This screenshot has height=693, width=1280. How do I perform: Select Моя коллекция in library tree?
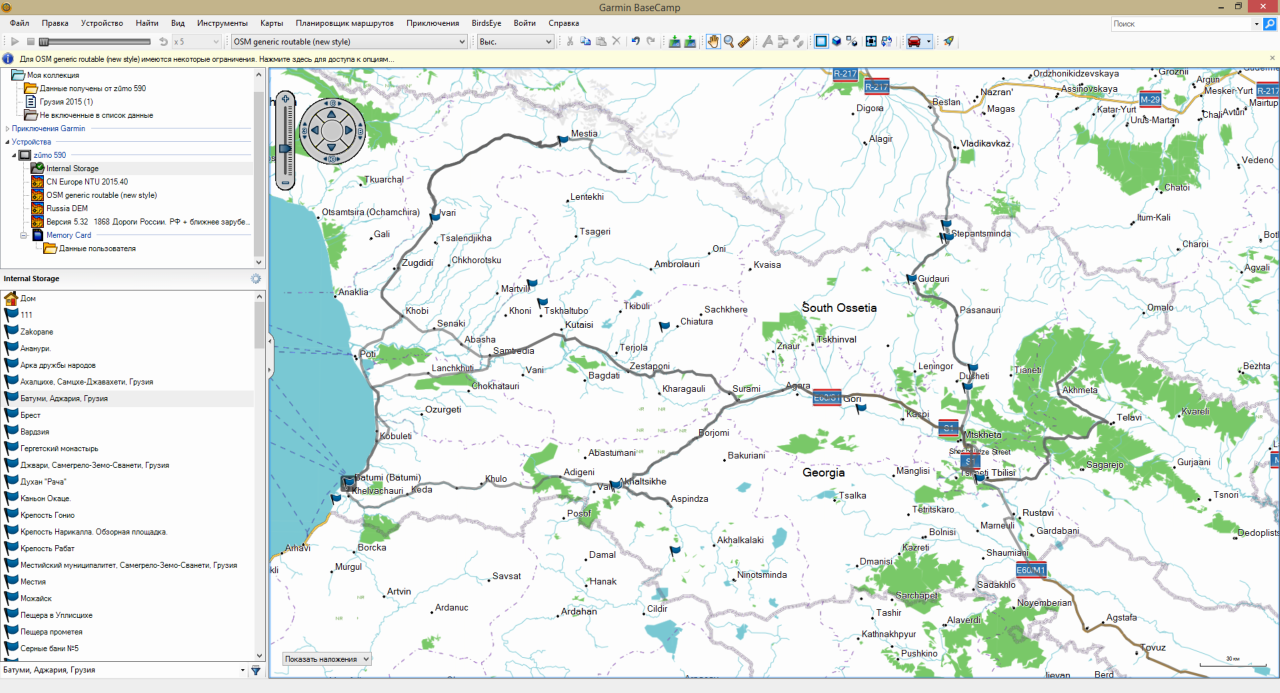point(53,75)
